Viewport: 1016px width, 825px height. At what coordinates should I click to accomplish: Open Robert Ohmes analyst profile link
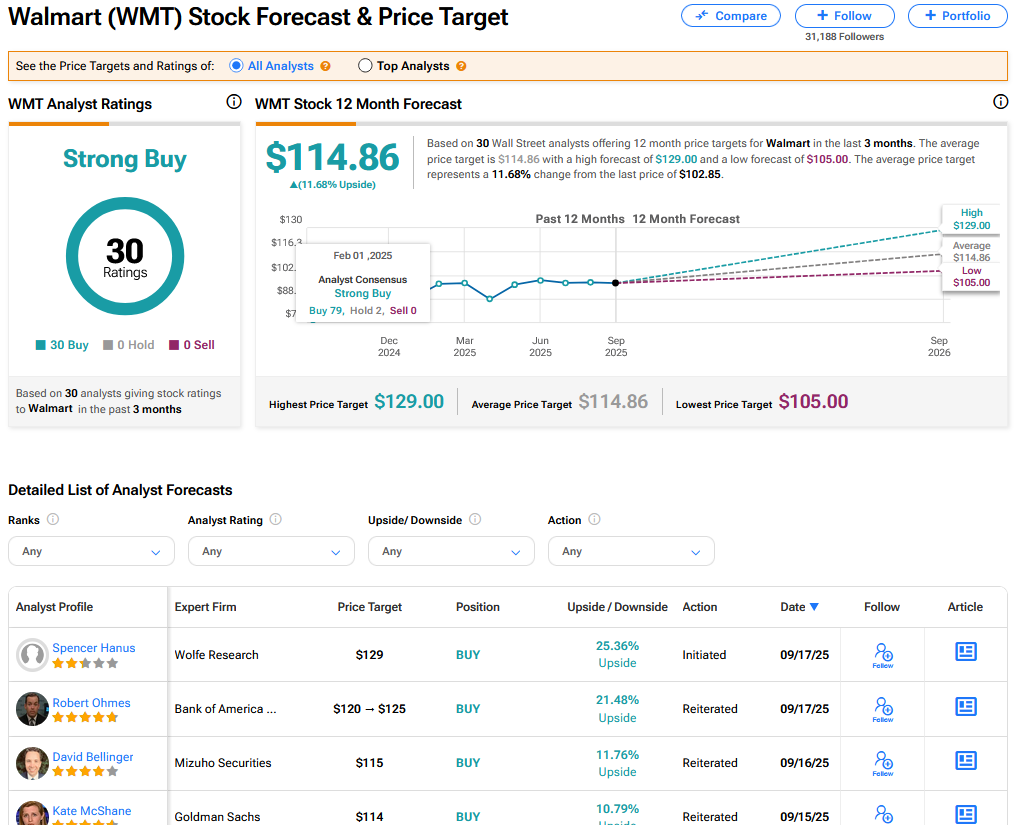coord(91,703)
